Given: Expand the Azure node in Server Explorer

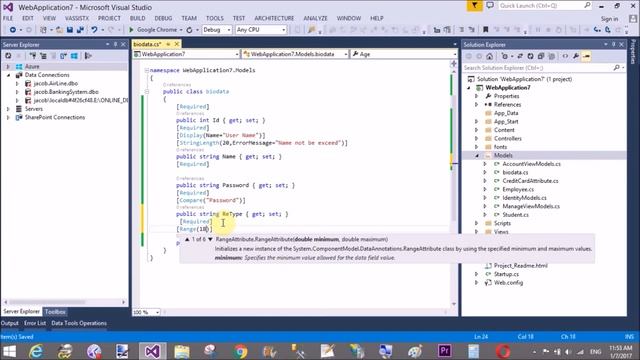Looking at the screenshot, I should 8,67.
